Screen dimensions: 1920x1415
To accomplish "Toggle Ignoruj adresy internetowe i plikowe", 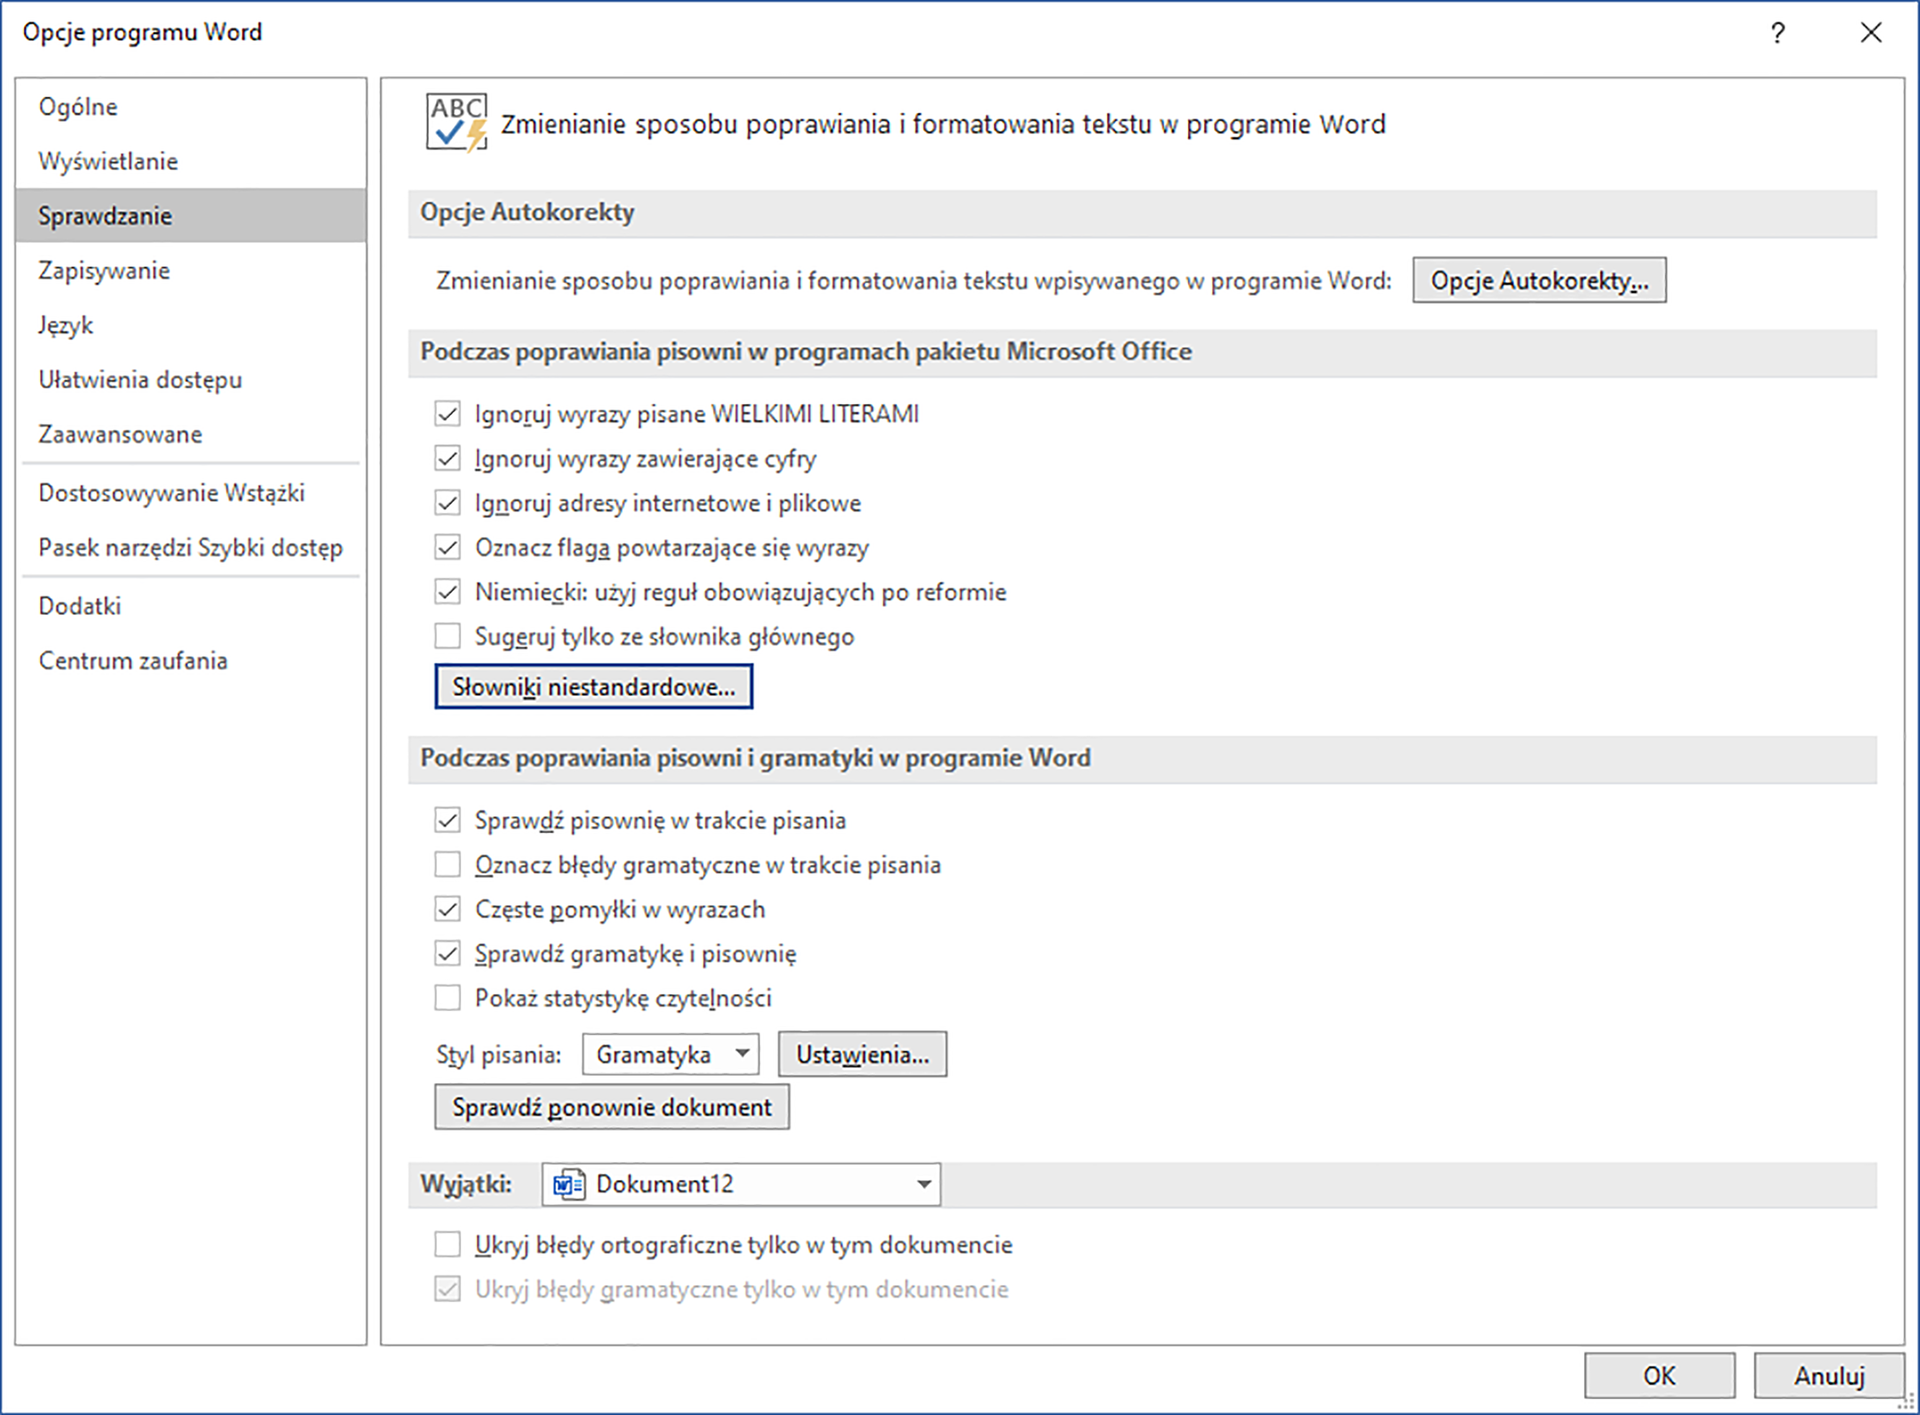I will pyautogui.click(x=447, y=503).
